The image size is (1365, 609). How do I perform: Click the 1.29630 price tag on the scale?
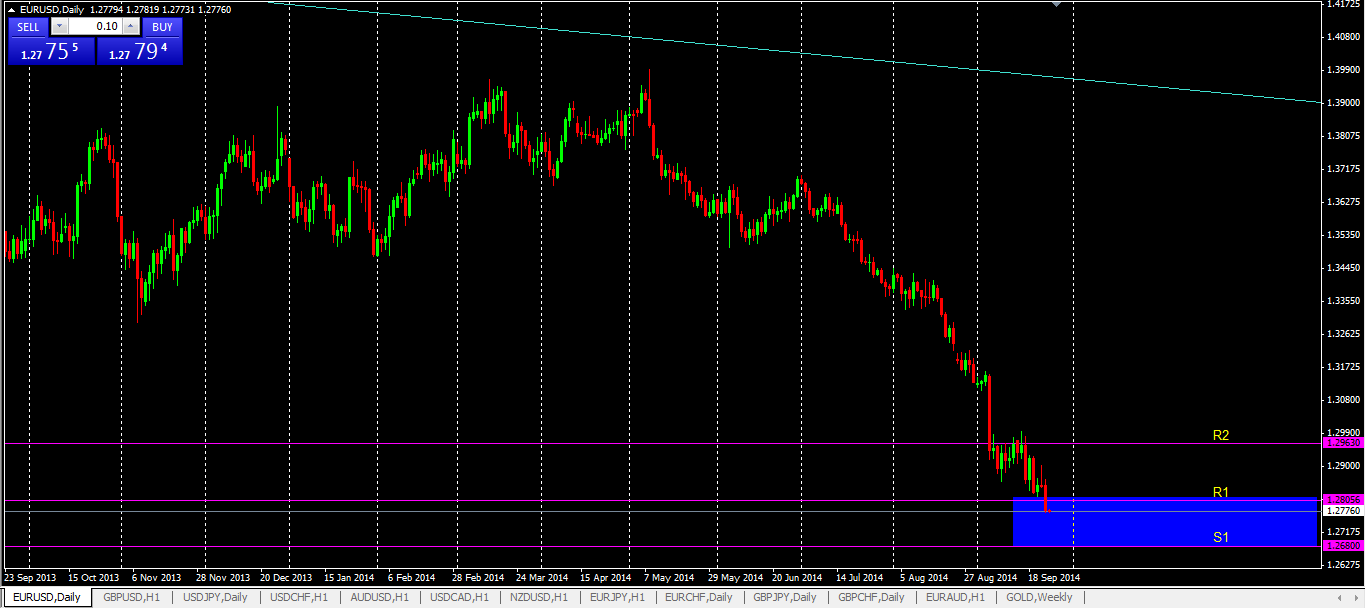coord(1342,443)
